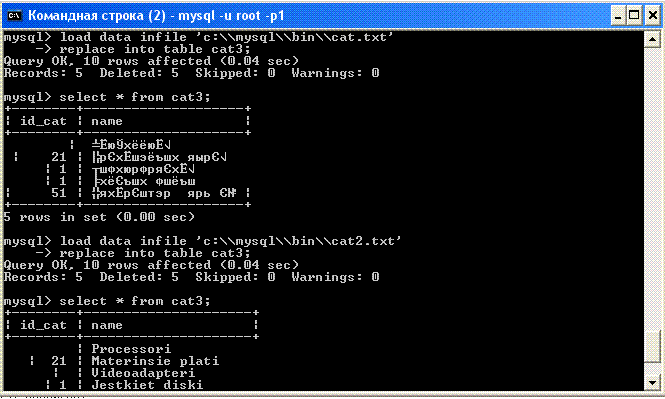Click the window title bar text
The height and width of the screenshot is (399, 665).
point(156,16)
